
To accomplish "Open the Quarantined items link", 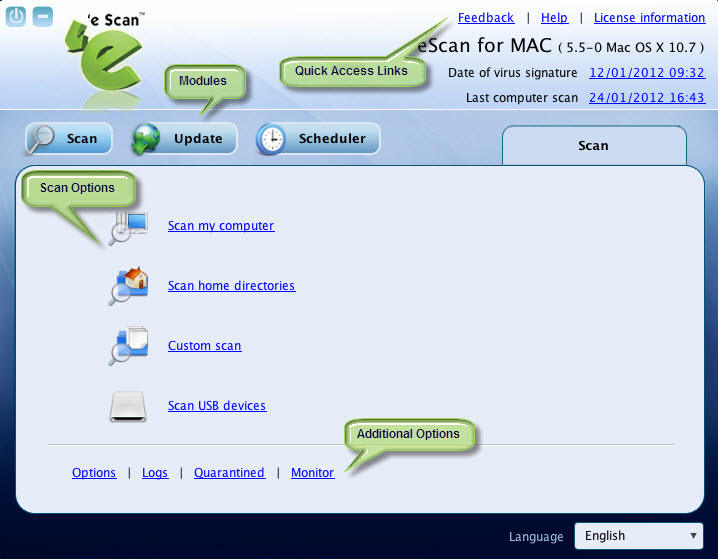I will coord(229,472).
